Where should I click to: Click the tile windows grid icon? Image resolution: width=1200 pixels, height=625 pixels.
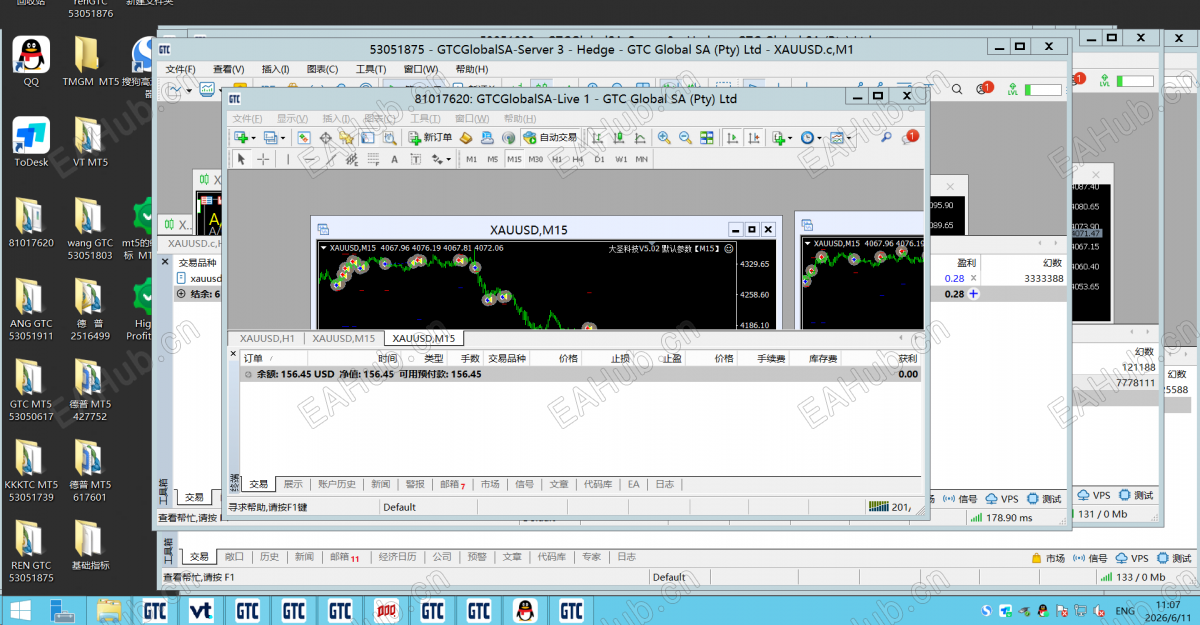coord(707,137)
